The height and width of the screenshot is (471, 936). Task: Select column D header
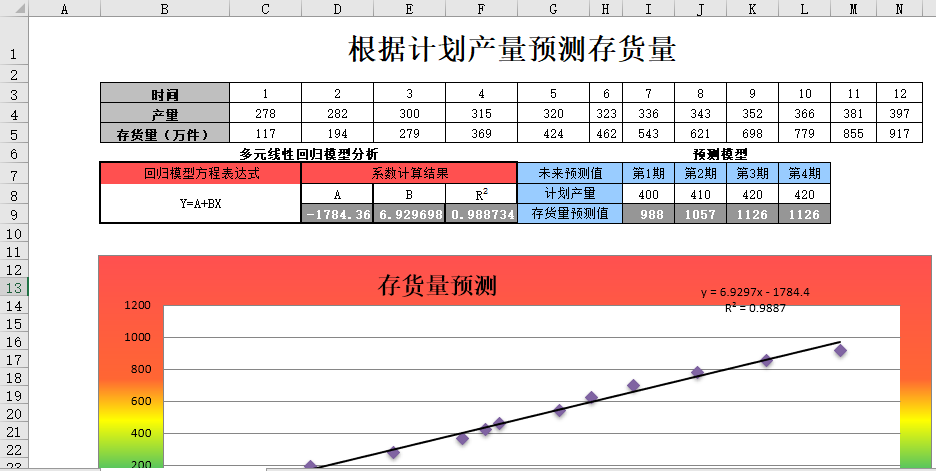337,9
